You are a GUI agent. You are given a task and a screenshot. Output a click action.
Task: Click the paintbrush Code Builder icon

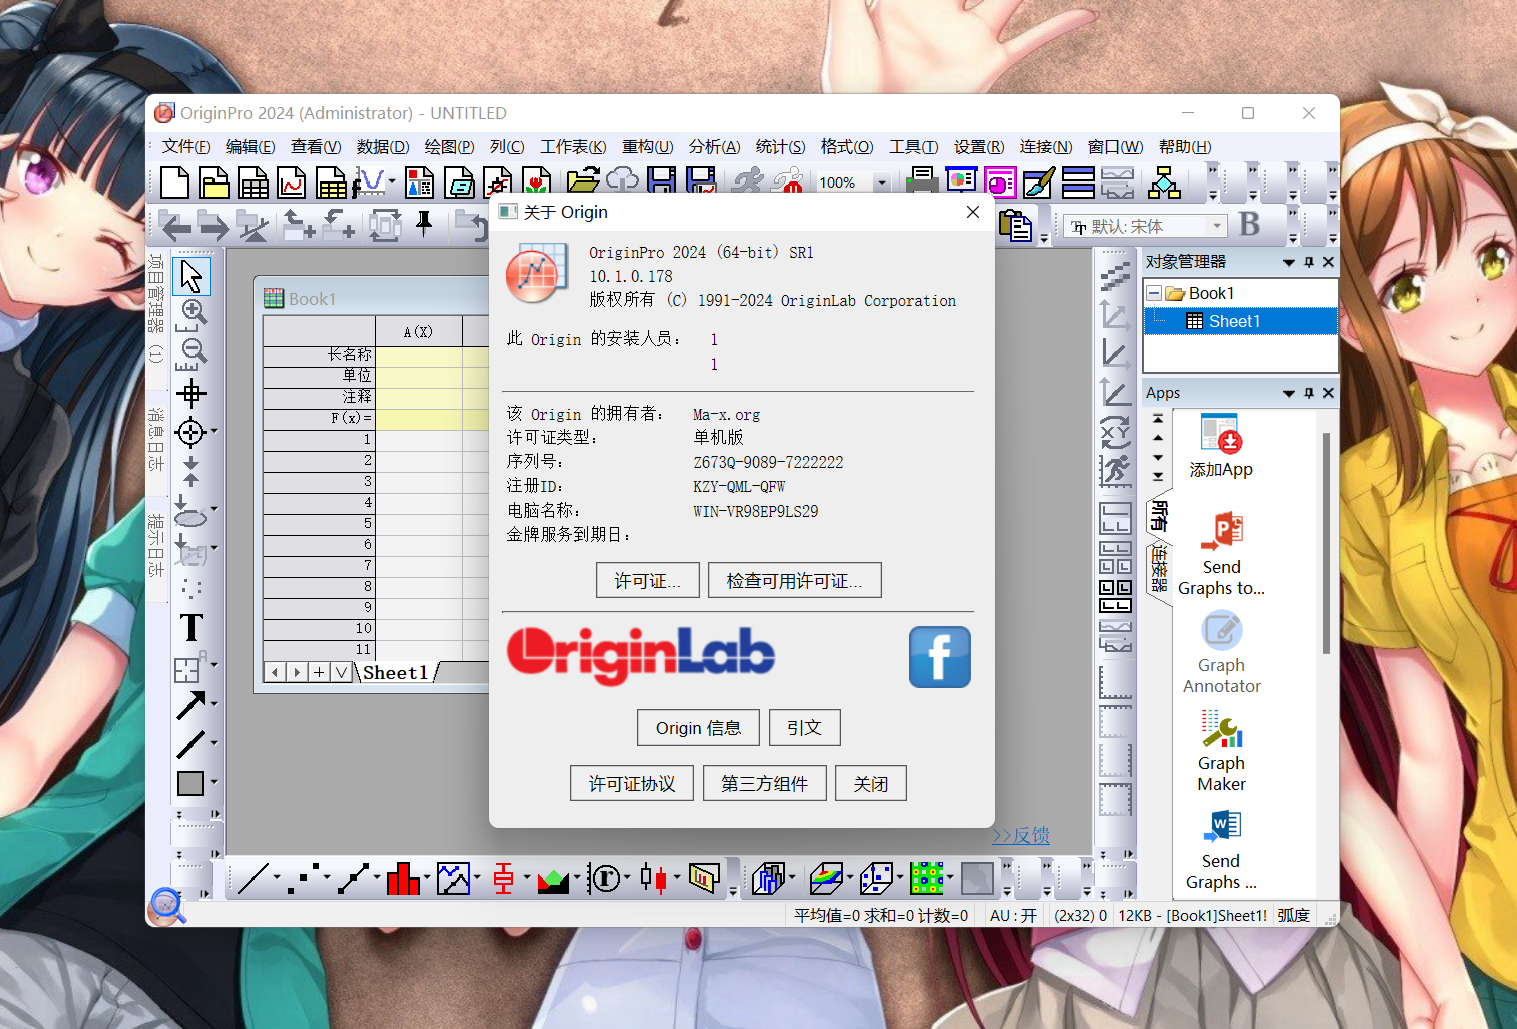[x=1039, y=182]
